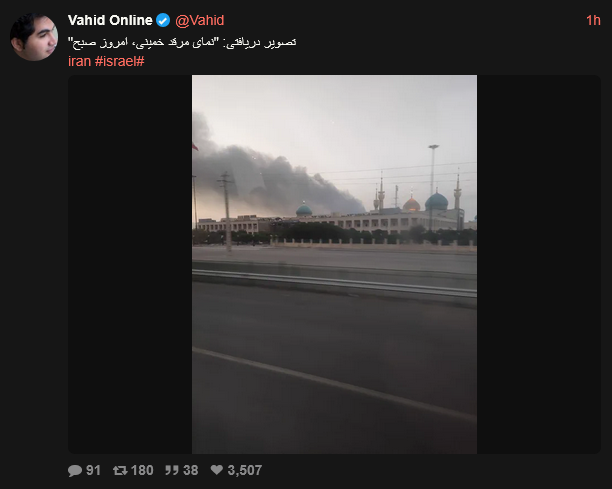Click the 38 quotes count
The height and width of the screenshot is (489, 612).
pos(190,470)
